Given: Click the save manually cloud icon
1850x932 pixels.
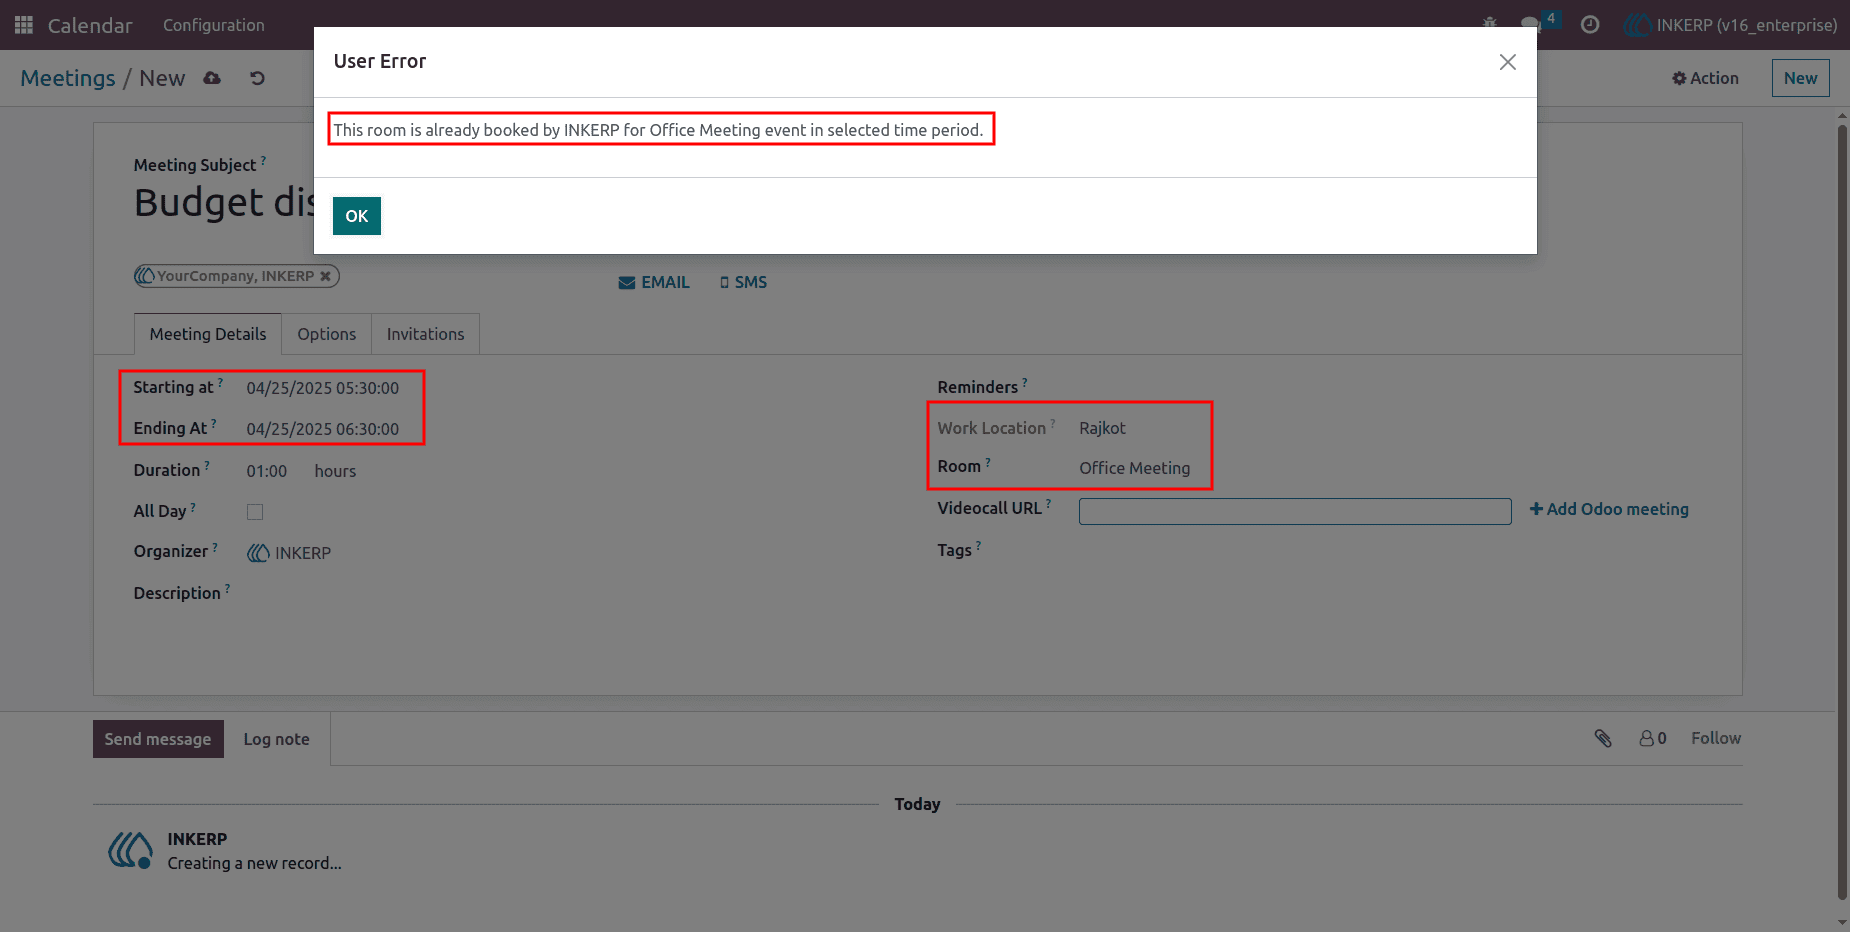Looking at the screenshot, I should pyautogui.click(x=212, y=78).
